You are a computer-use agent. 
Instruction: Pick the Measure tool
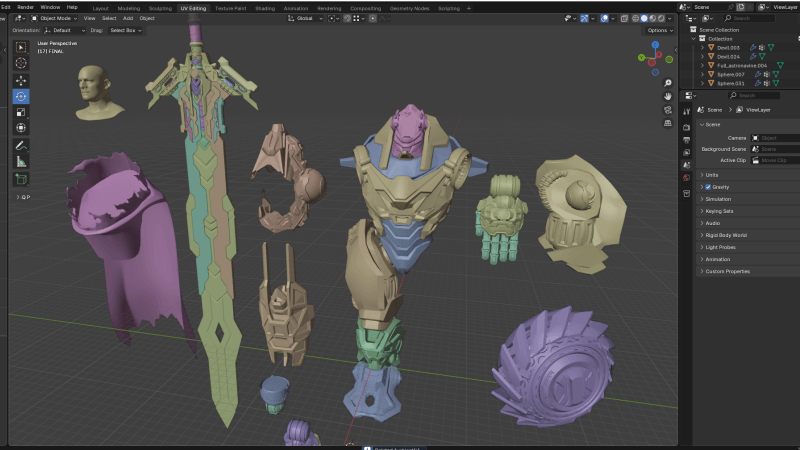tap(21, 161)
